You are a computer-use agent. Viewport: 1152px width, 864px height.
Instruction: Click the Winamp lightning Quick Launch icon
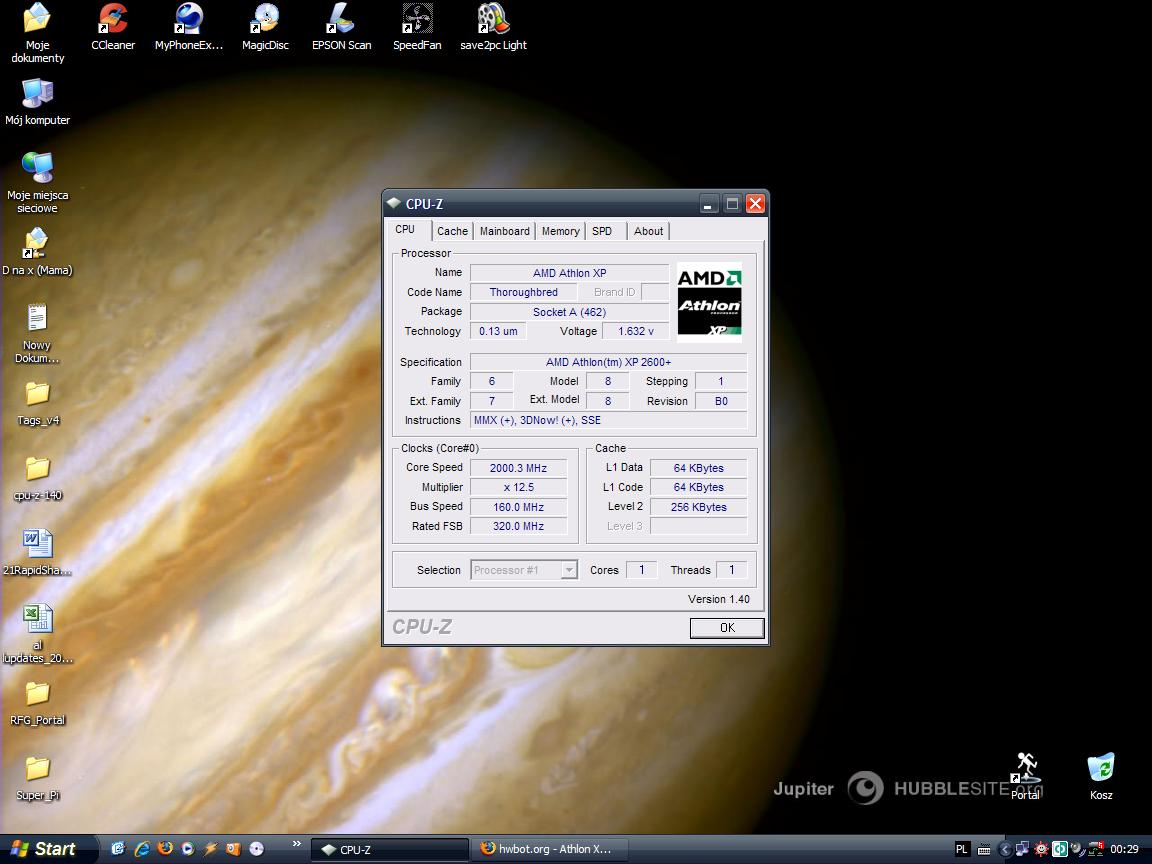[211, 849]
